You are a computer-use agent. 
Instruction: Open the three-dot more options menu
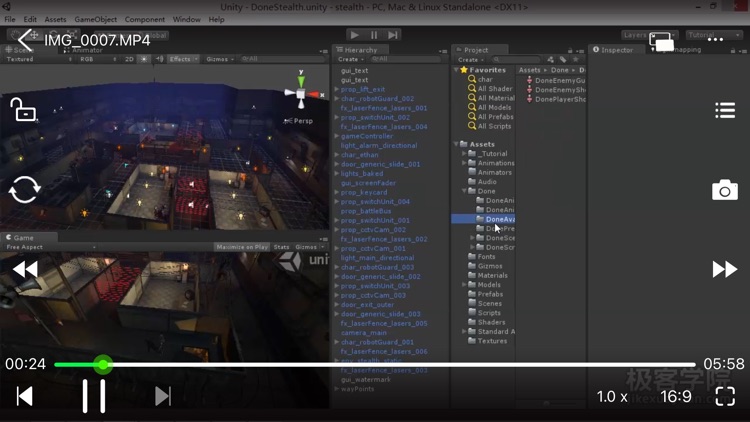(x=716, y=40)
